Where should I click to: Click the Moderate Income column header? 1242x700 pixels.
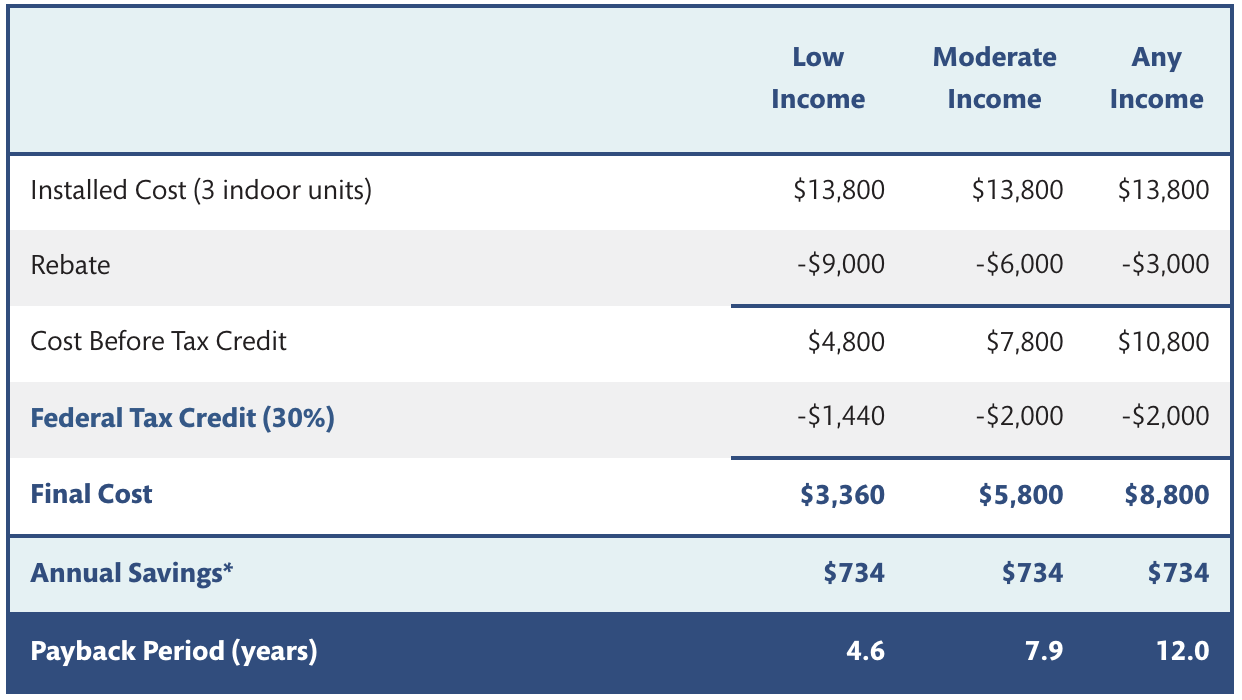coord(994,78)
